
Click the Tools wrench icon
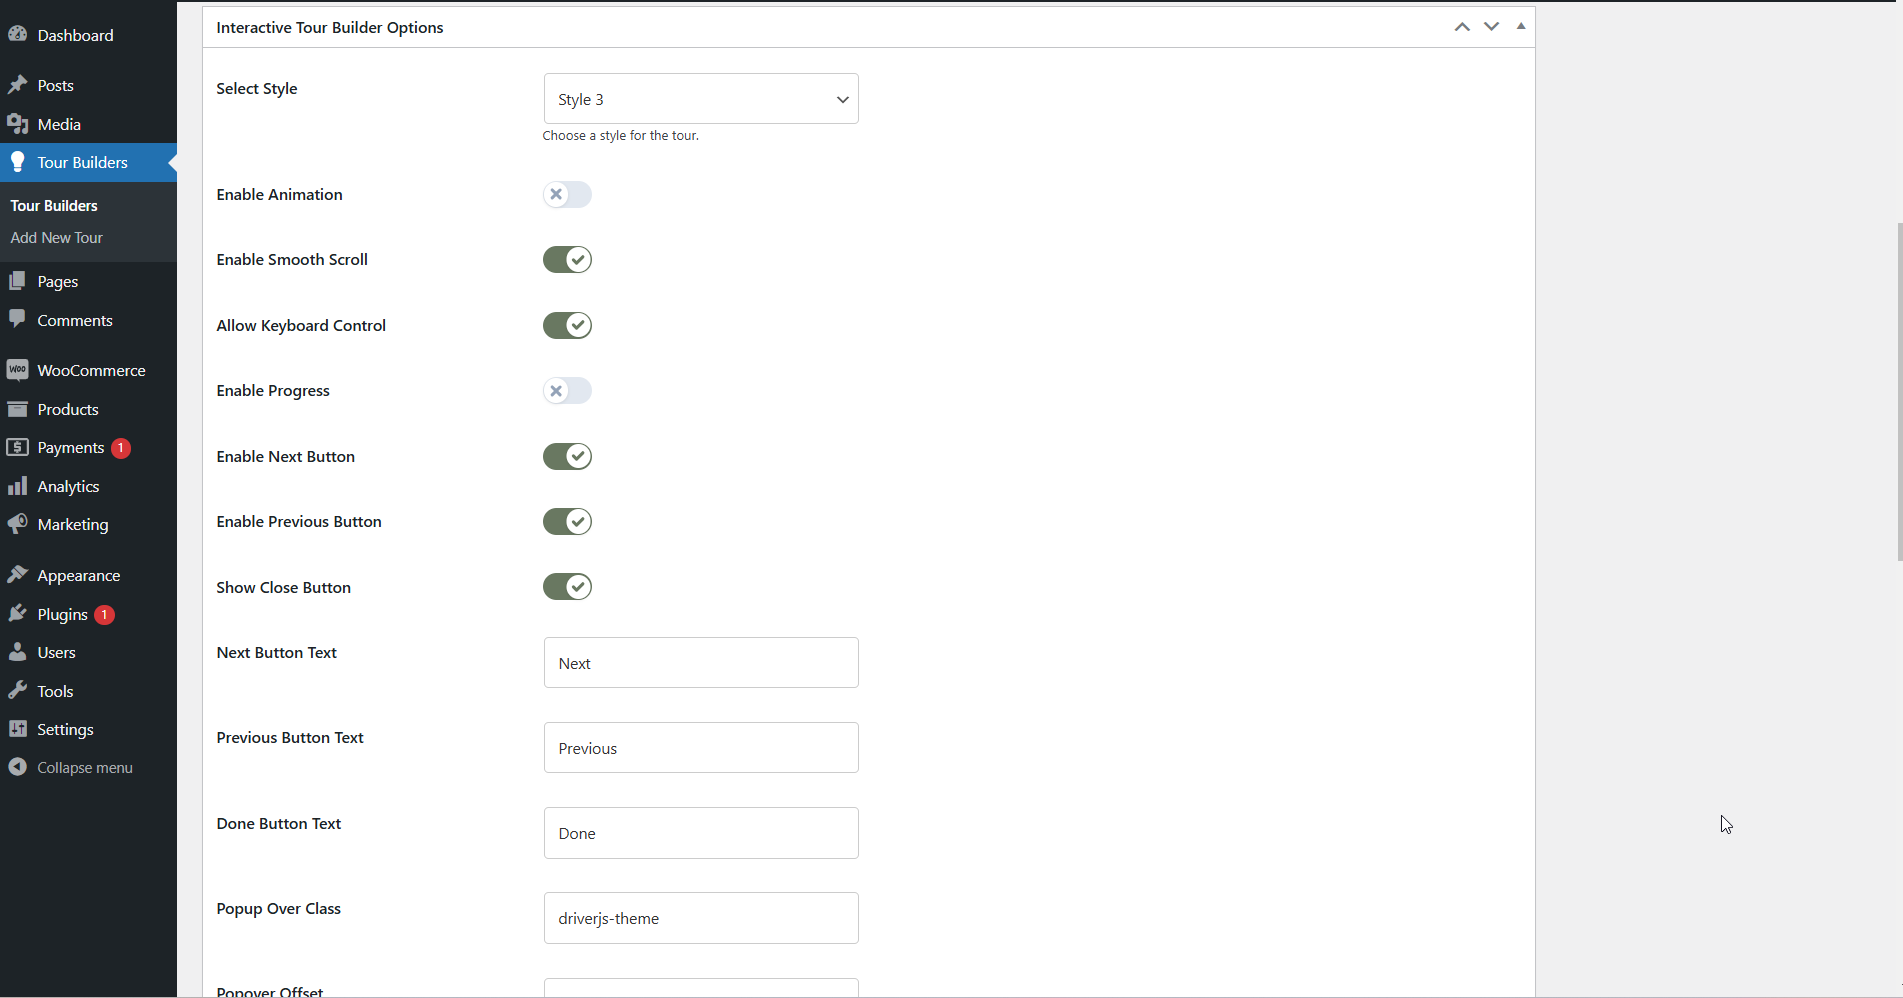[x=19, y=691]
